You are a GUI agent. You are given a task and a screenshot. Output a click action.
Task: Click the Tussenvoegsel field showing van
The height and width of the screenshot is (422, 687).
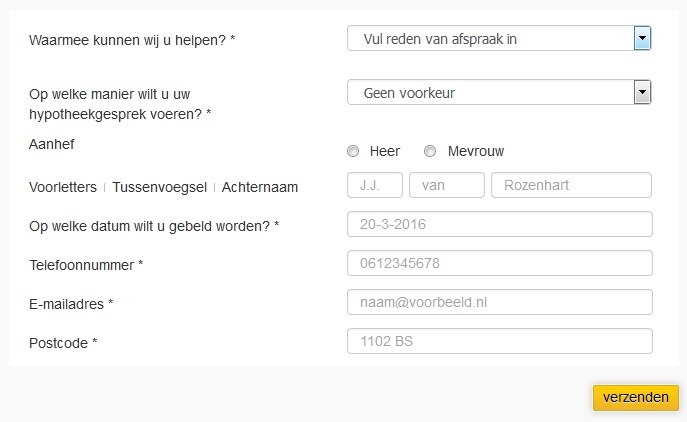click(447, 185)
